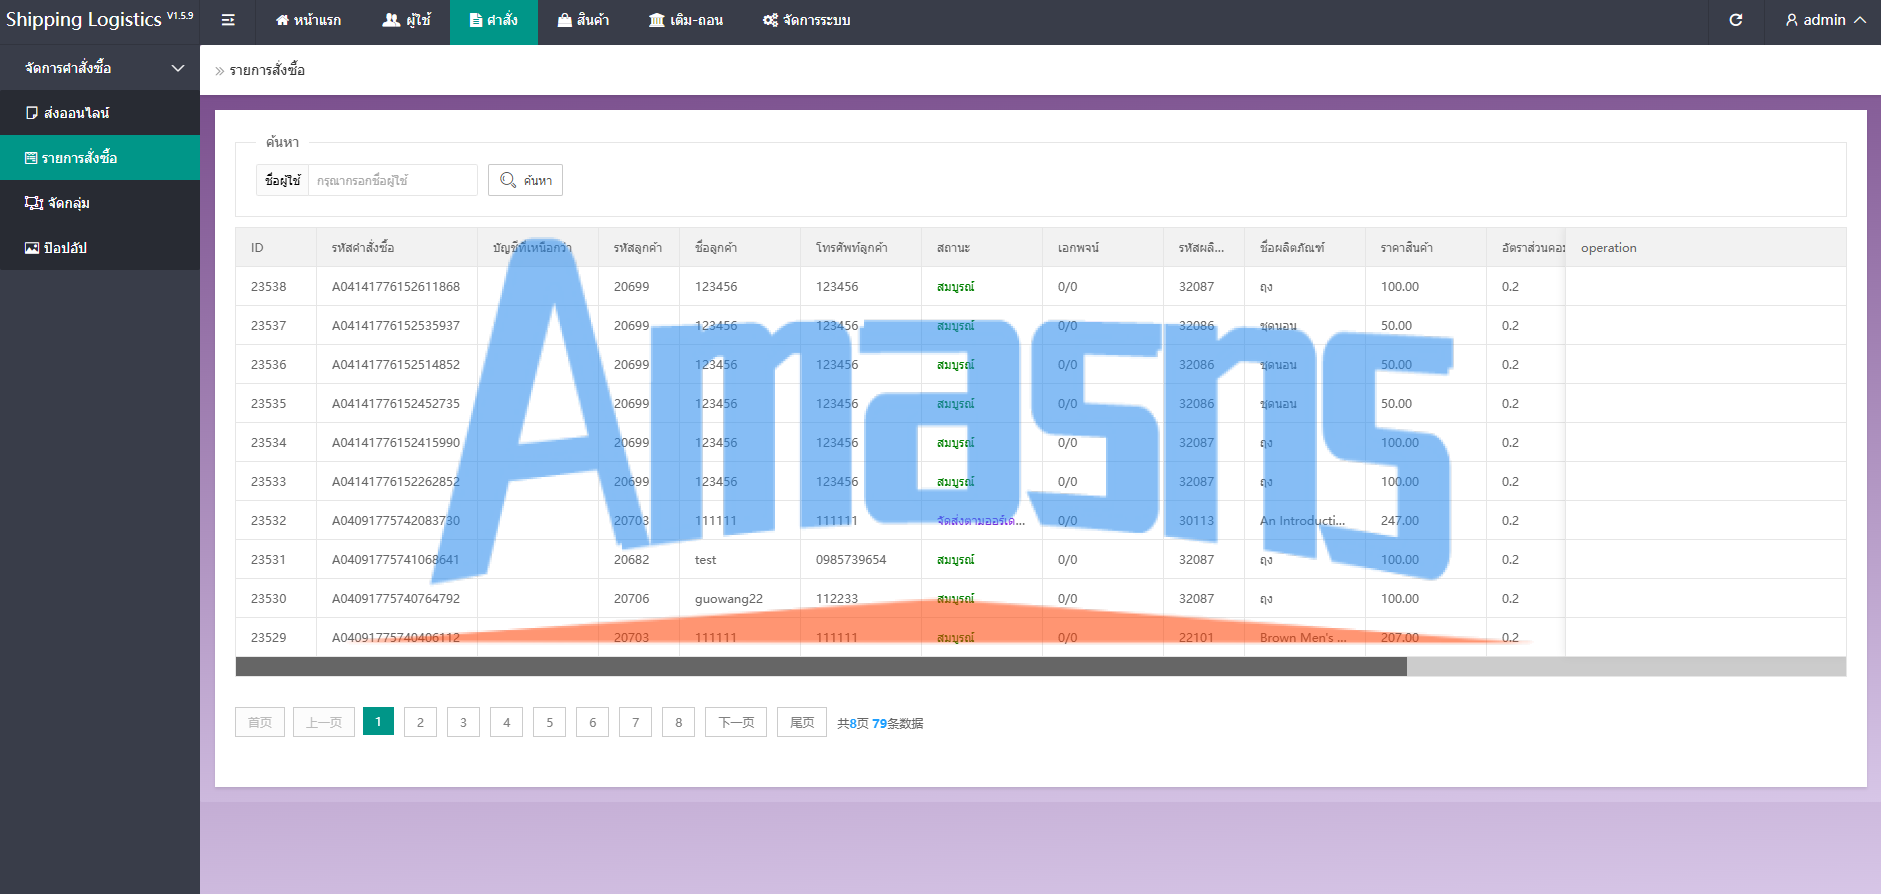
Task: Go to page 3
Action: 463,722
